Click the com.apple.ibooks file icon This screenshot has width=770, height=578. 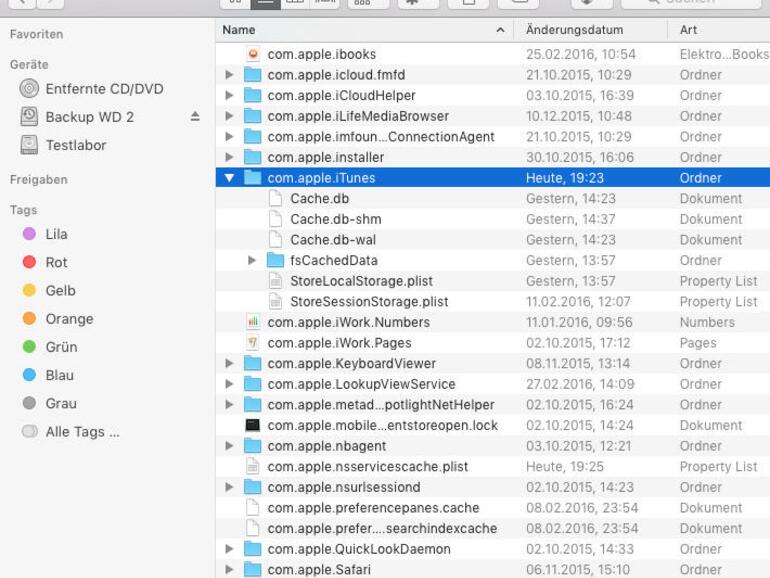coord(253,54)
